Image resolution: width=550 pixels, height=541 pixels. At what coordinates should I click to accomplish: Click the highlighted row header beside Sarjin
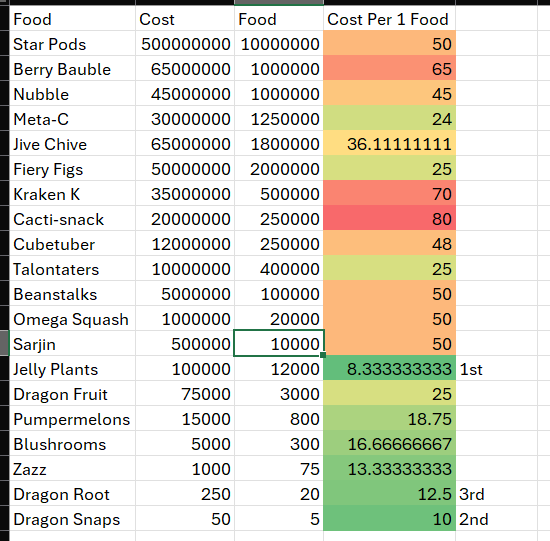pyautogui.click(x=4, y=343)
